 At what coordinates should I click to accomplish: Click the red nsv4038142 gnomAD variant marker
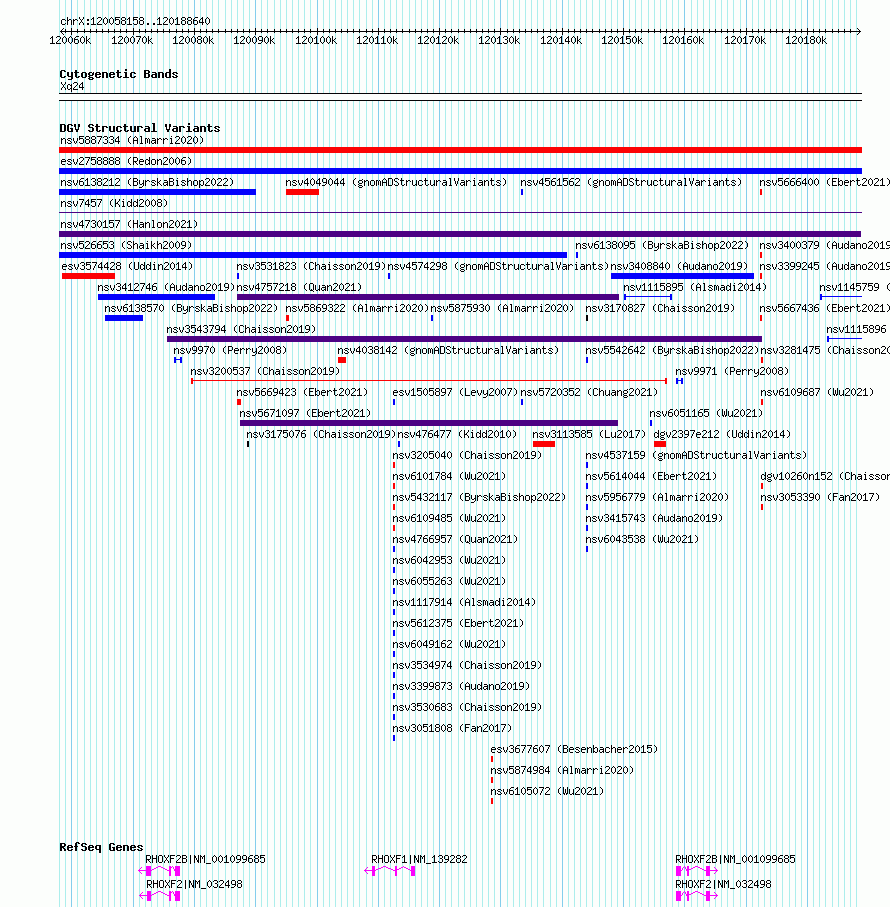(x=342, y=360)
